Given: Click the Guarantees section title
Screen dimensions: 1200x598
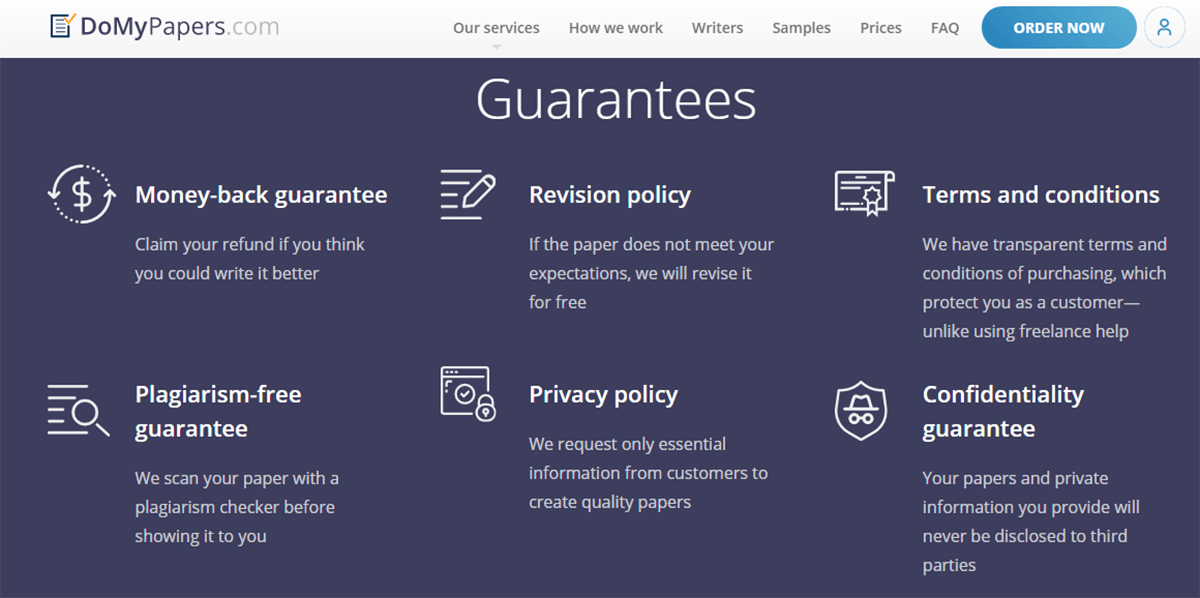Looking at the screenshot, I should pos(615,100).
